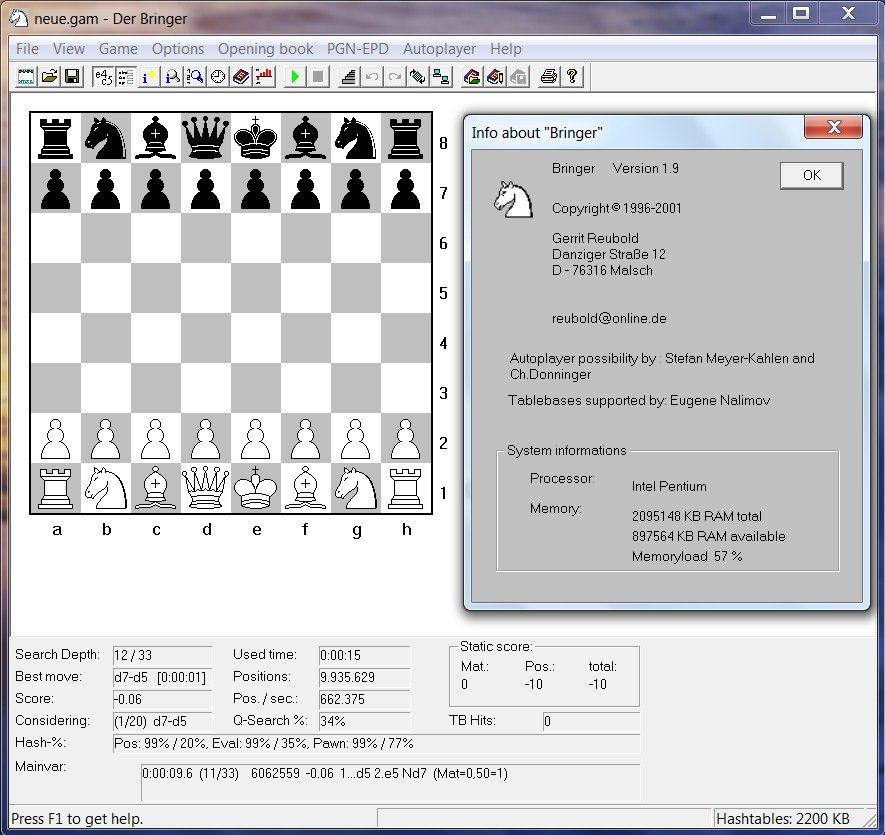Click the Q-Search % field 34%

click(x=364, y=721)
